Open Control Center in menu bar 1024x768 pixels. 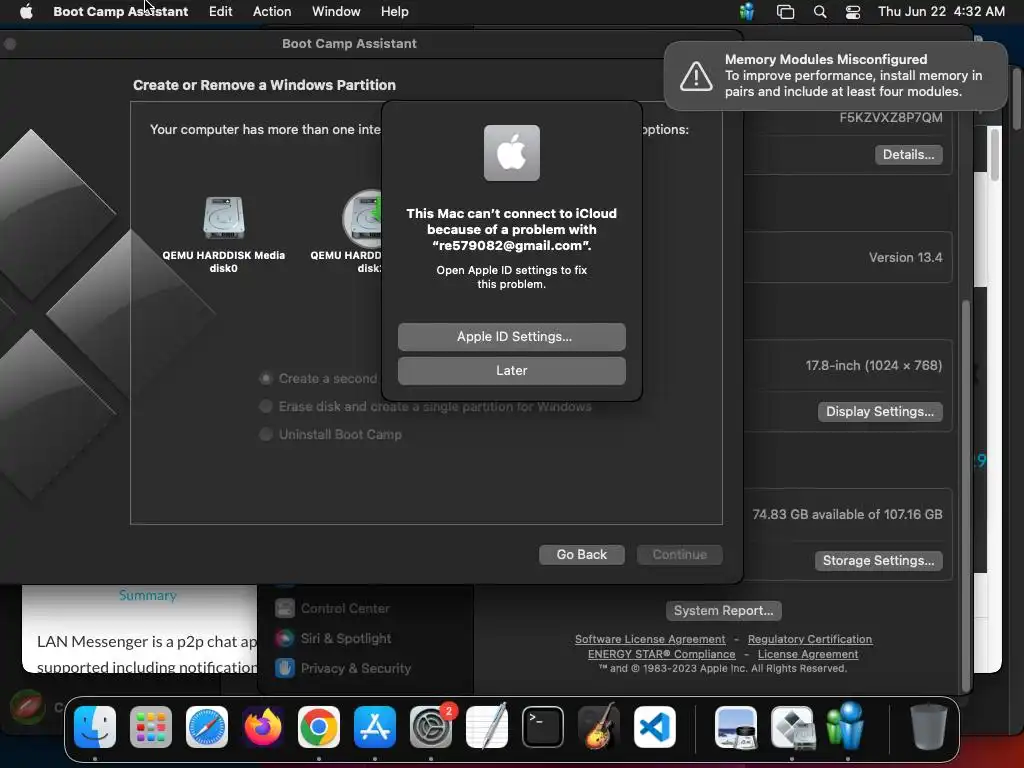[x=853, y=11]
